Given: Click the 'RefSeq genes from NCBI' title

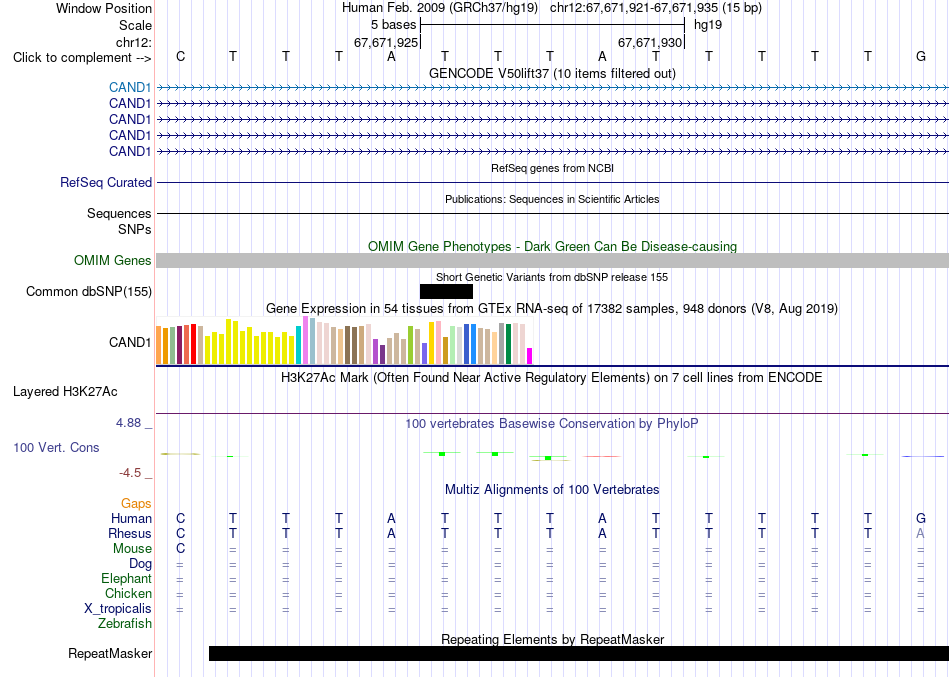Looking at the screenshot, I should click(552, 168).
